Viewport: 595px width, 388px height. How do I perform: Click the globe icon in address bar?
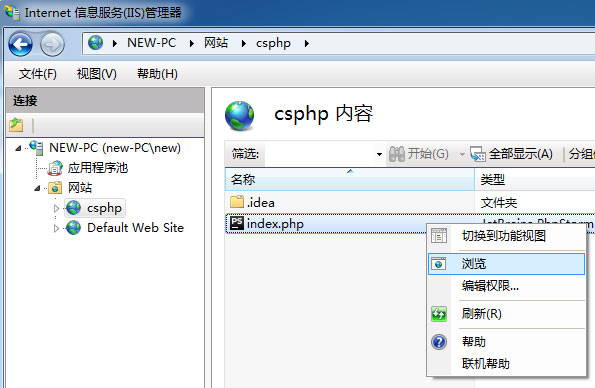point(96,43)
